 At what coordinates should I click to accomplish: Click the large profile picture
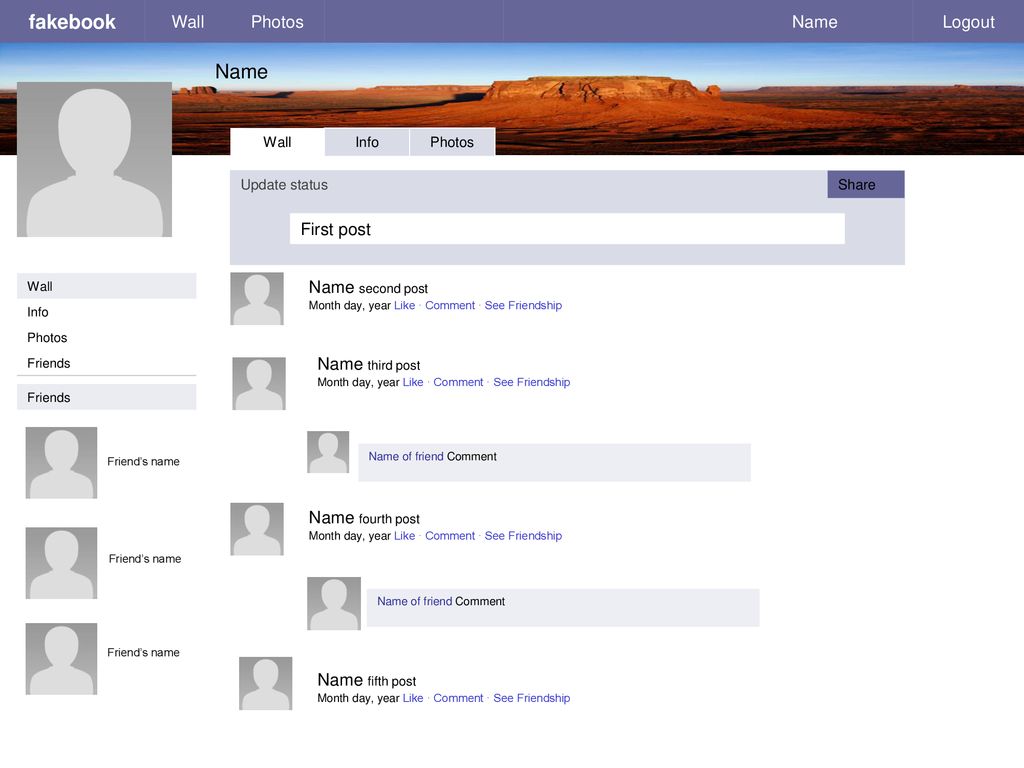point(95,159)
